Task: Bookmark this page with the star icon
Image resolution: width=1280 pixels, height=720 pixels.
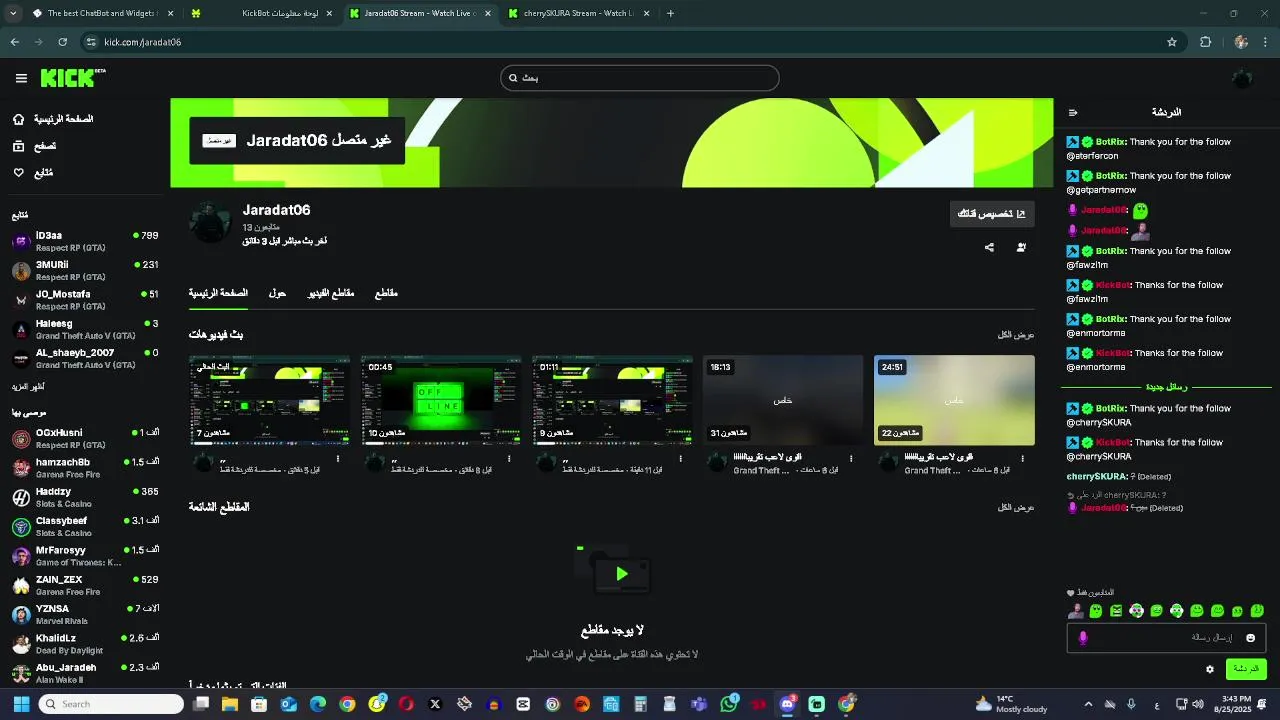Action: (x=1172, y=42)
